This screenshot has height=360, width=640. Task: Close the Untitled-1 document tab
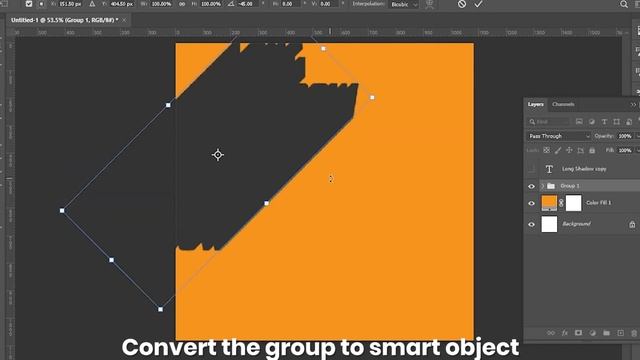click(124, 20)
